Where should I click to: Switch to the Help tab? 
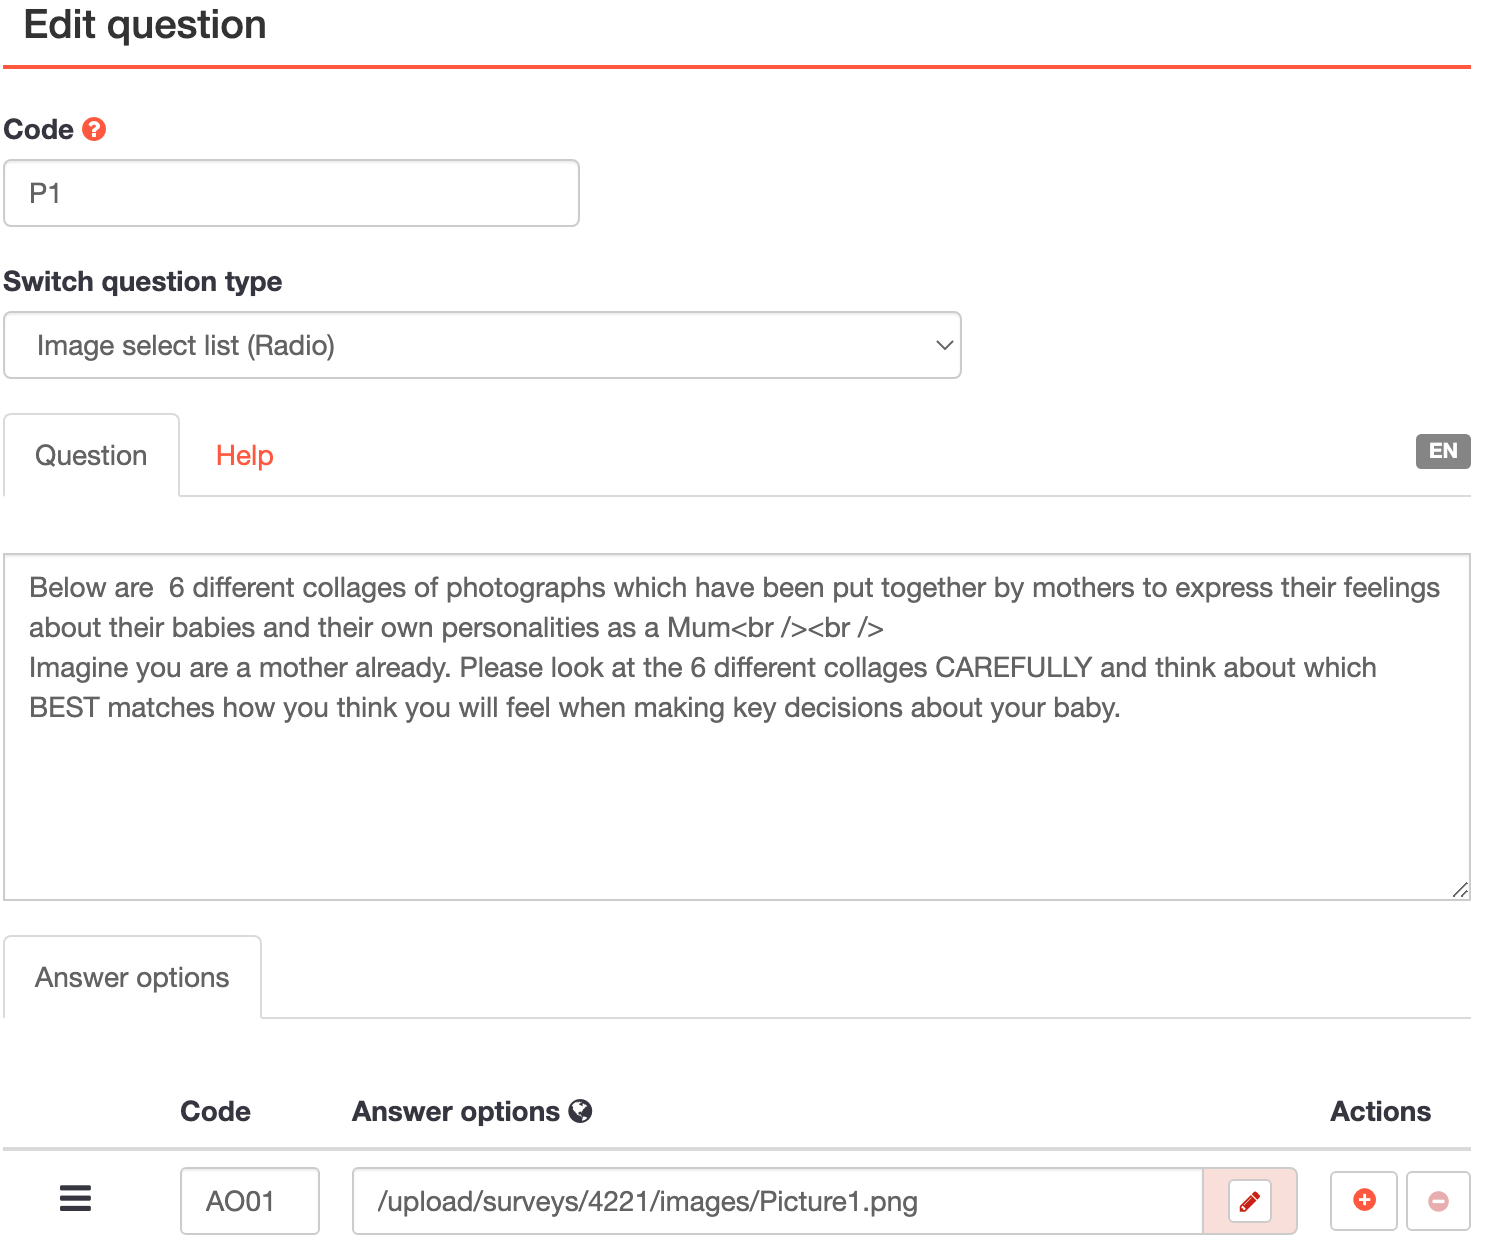pyautogui.click(x=244, y=456)
